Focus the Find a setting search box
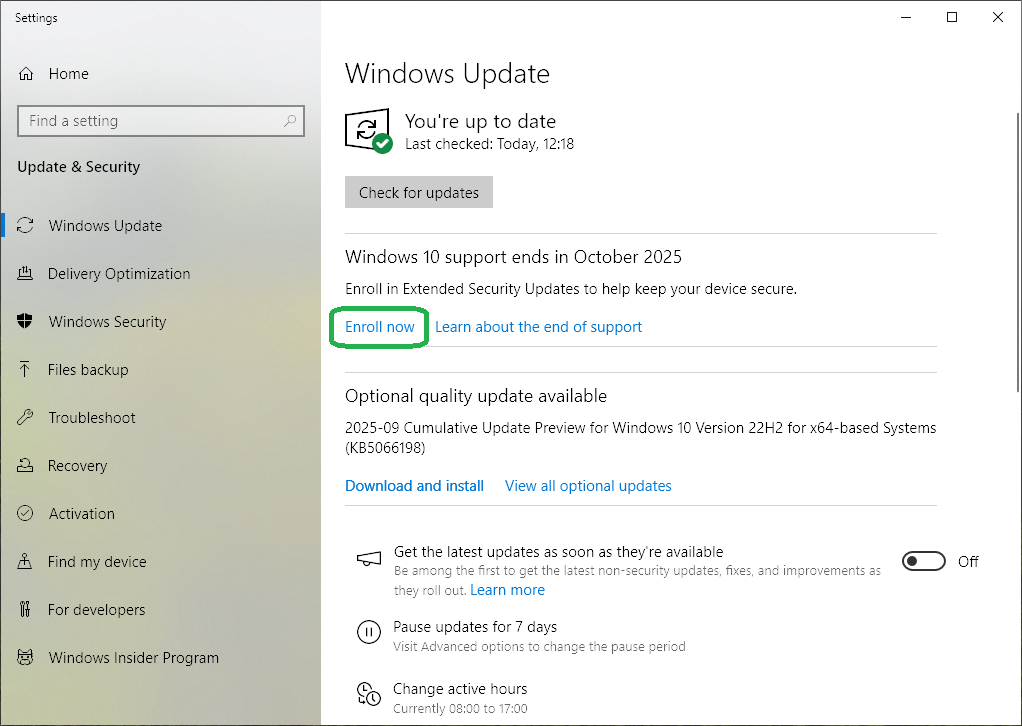 (150, 121)
